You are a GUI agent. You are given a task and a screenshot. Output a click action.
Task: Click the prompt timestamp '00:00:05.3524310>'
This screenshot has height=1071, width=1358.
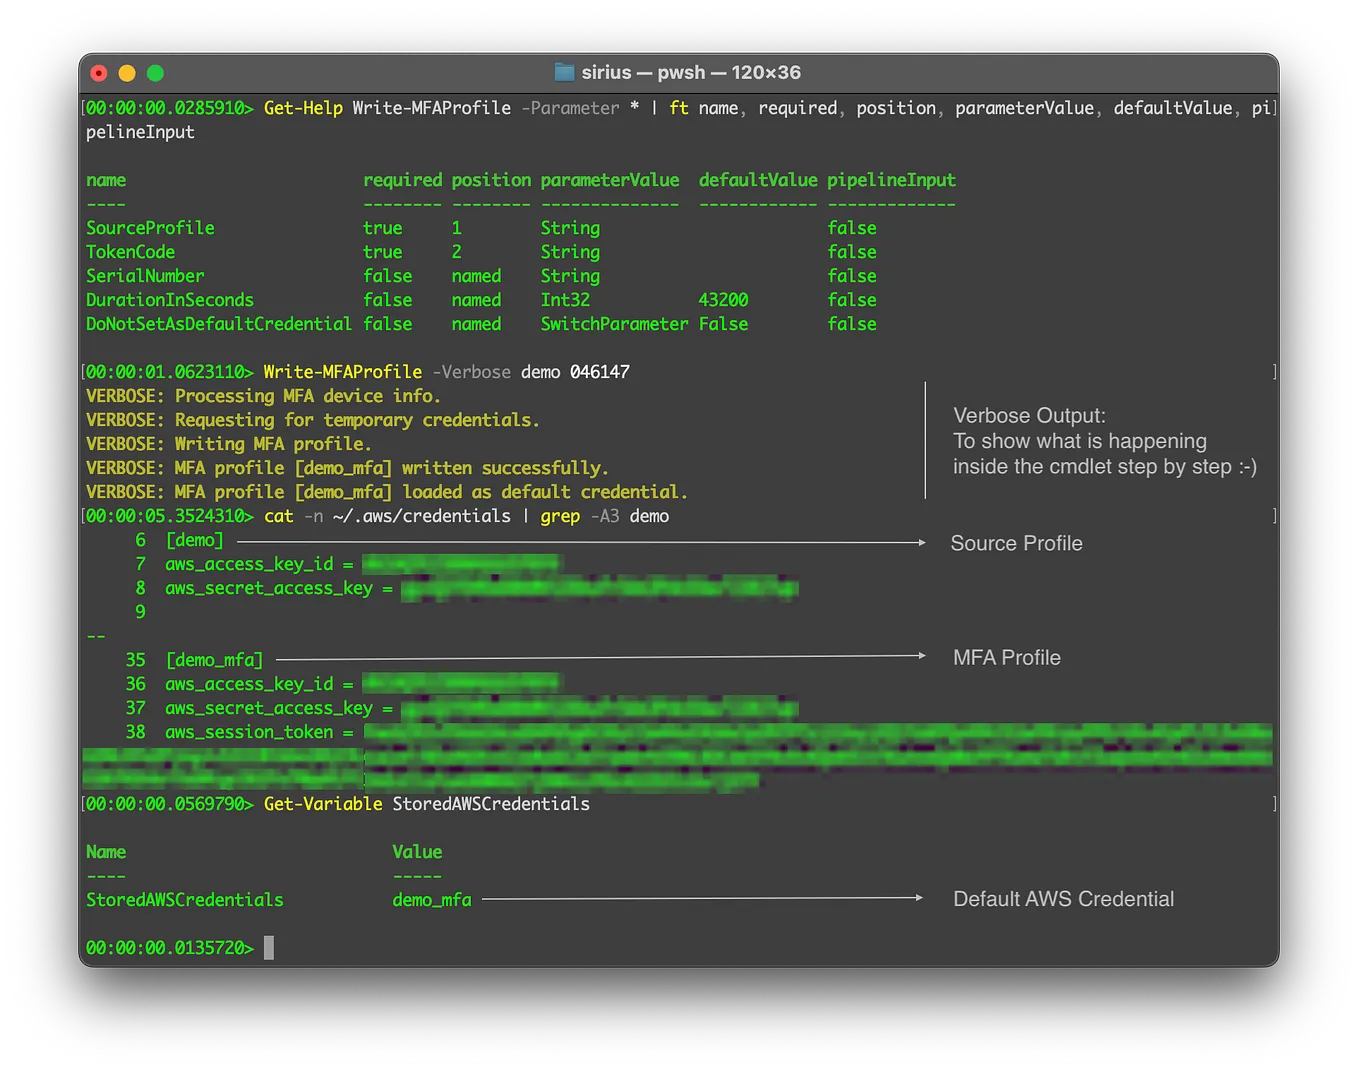[170, 516]
